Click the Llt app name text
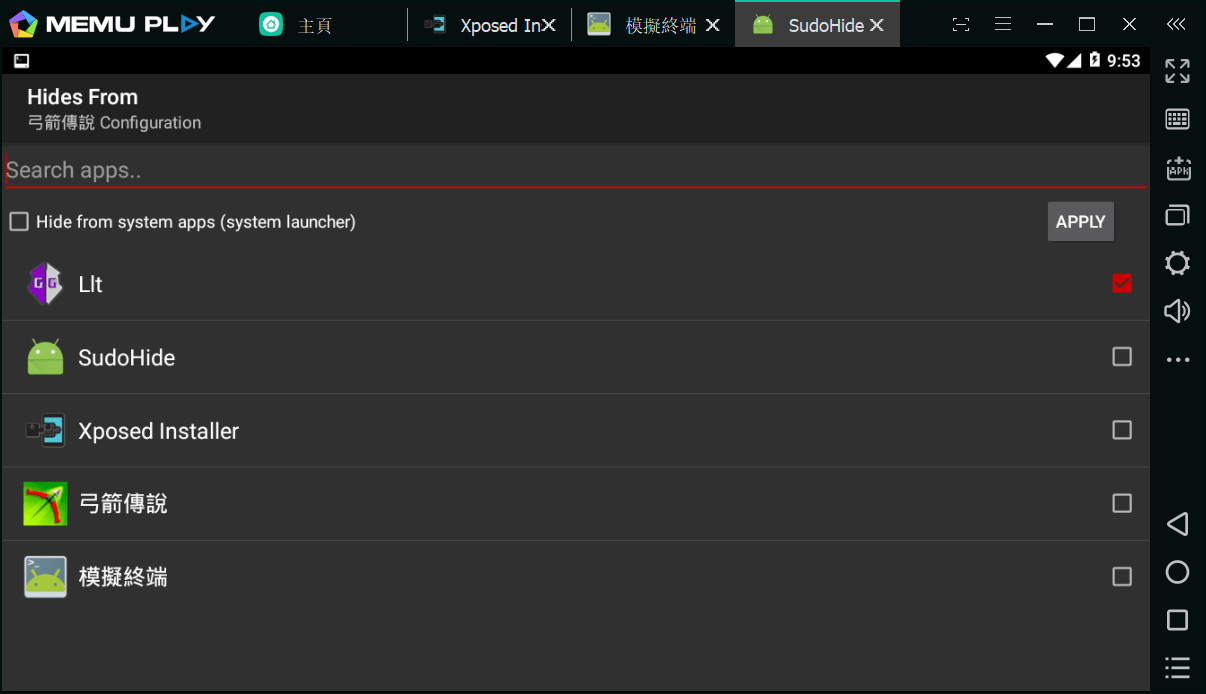This screenshot has height=694, width=1206. coord(91,284)
